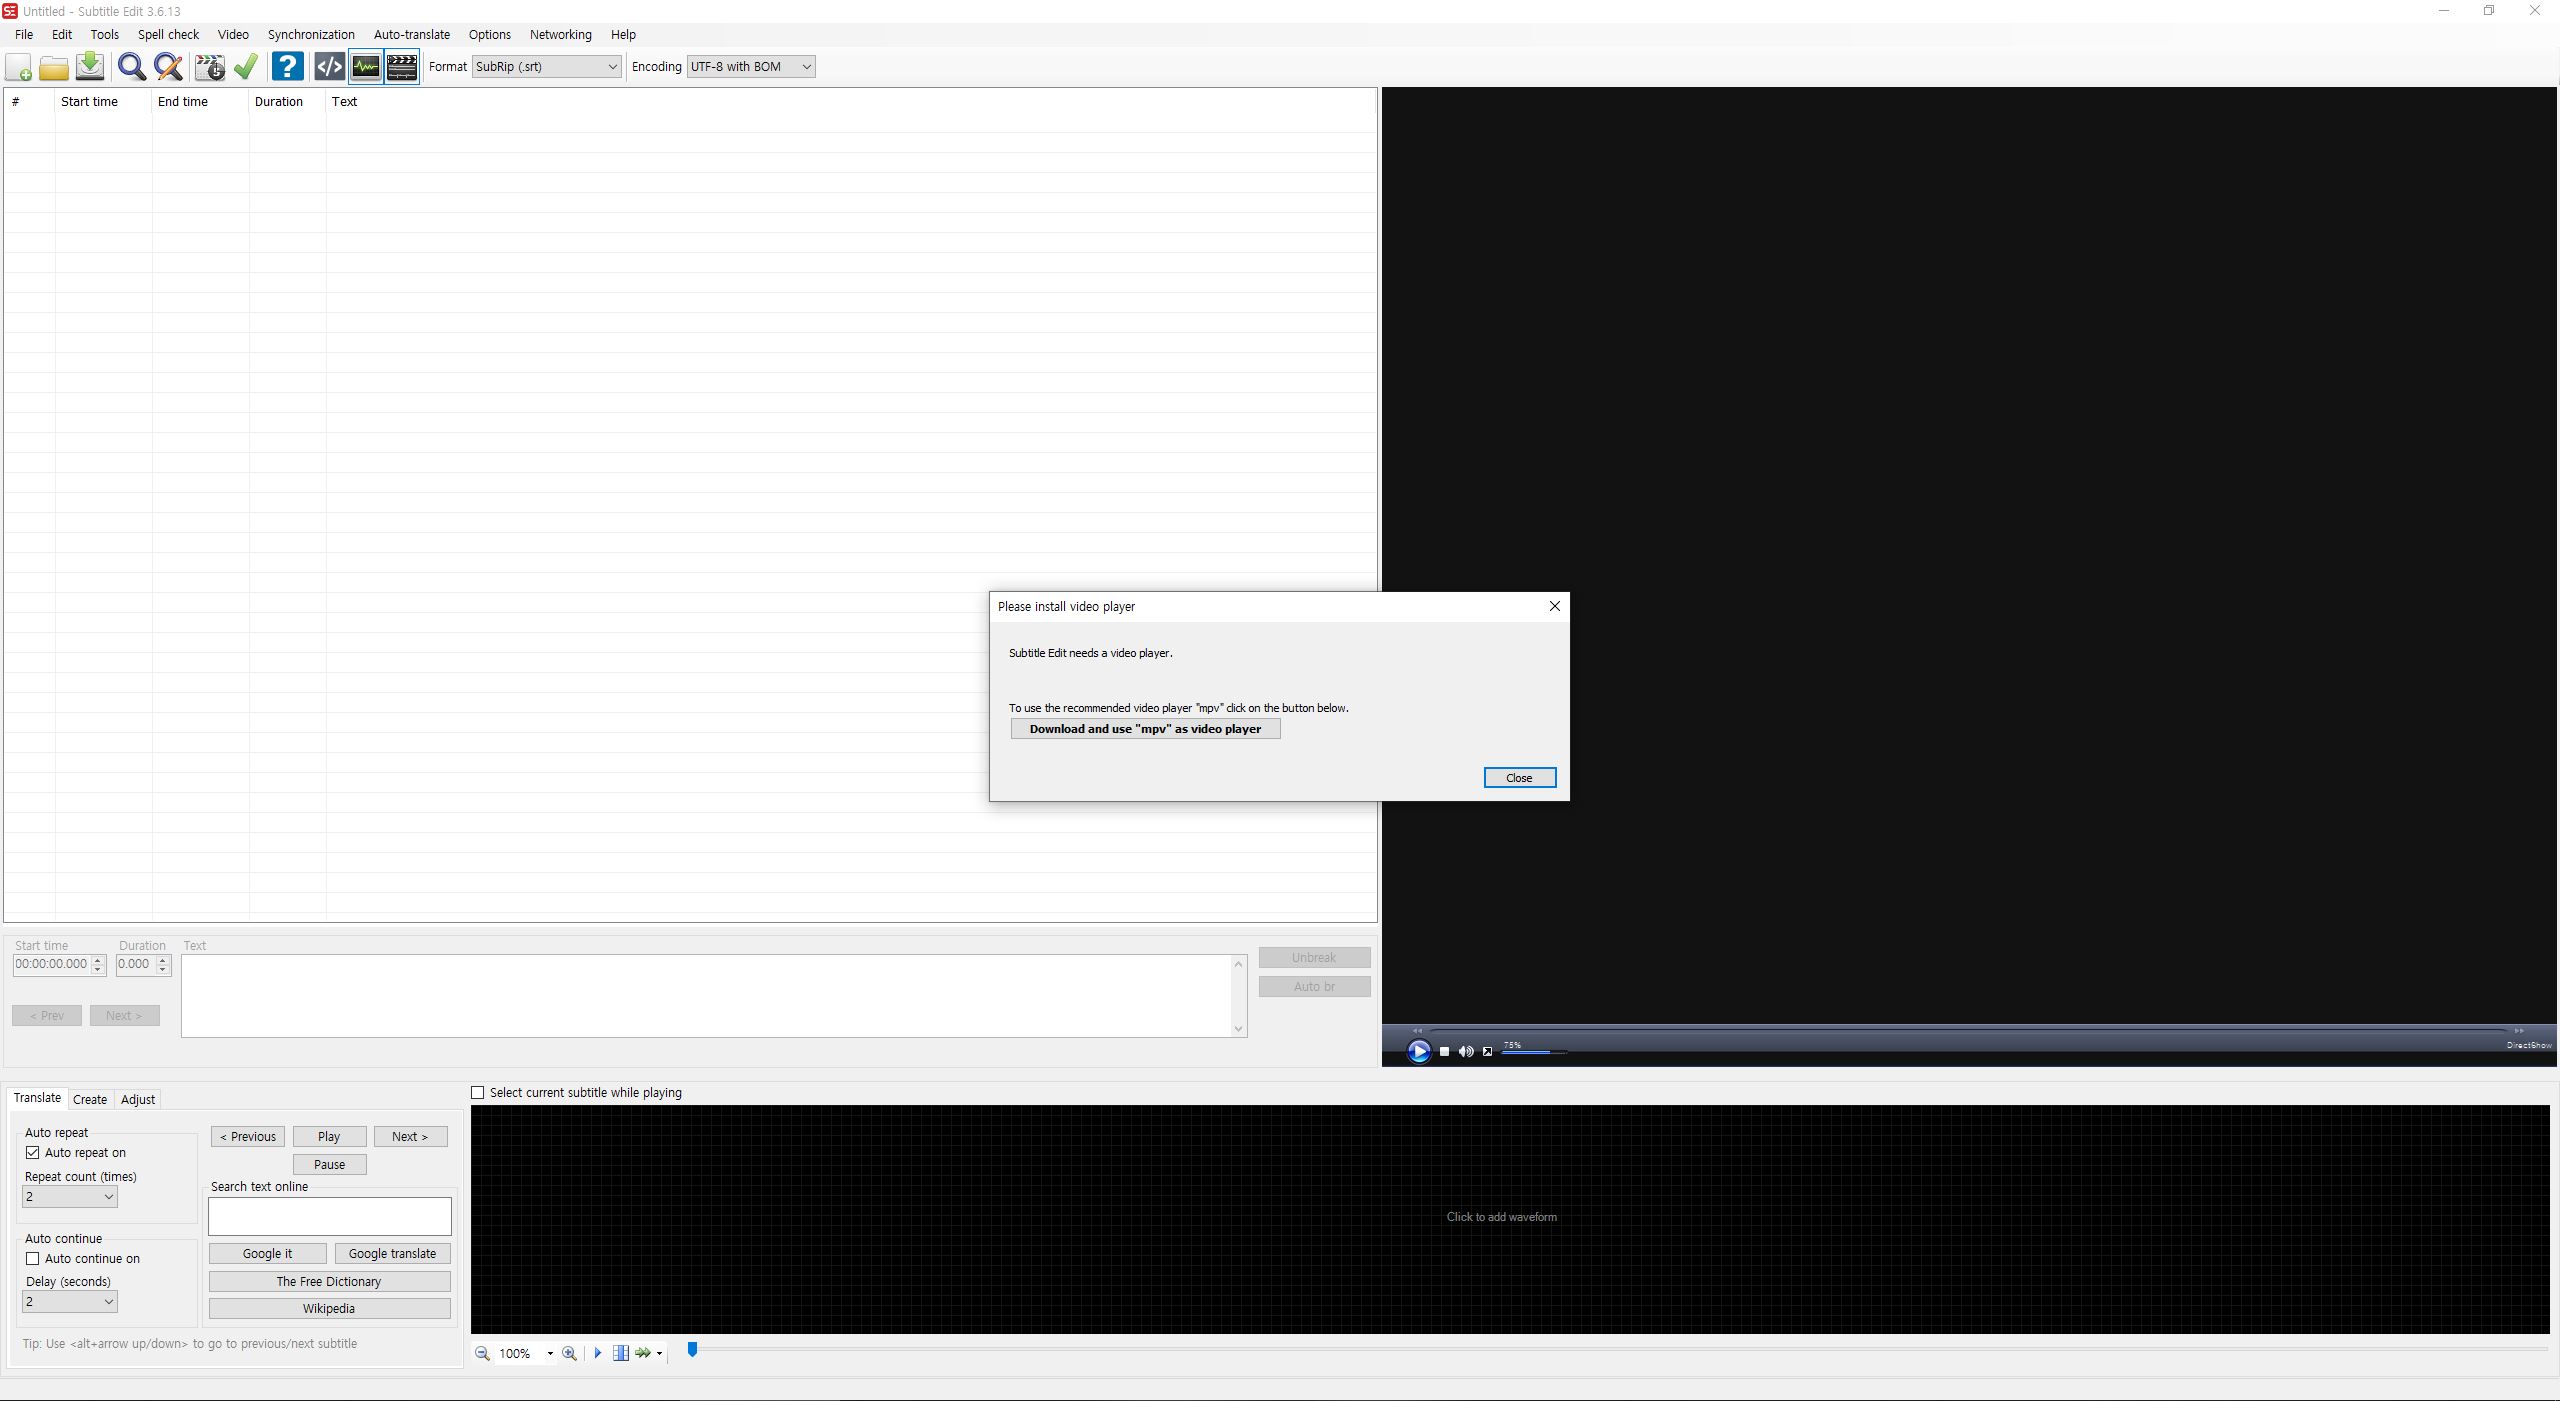Open the Encoding UTF-8 with BOM dropdown
Viewport: 2560px width, 1401px height.
tap(750, 67)
